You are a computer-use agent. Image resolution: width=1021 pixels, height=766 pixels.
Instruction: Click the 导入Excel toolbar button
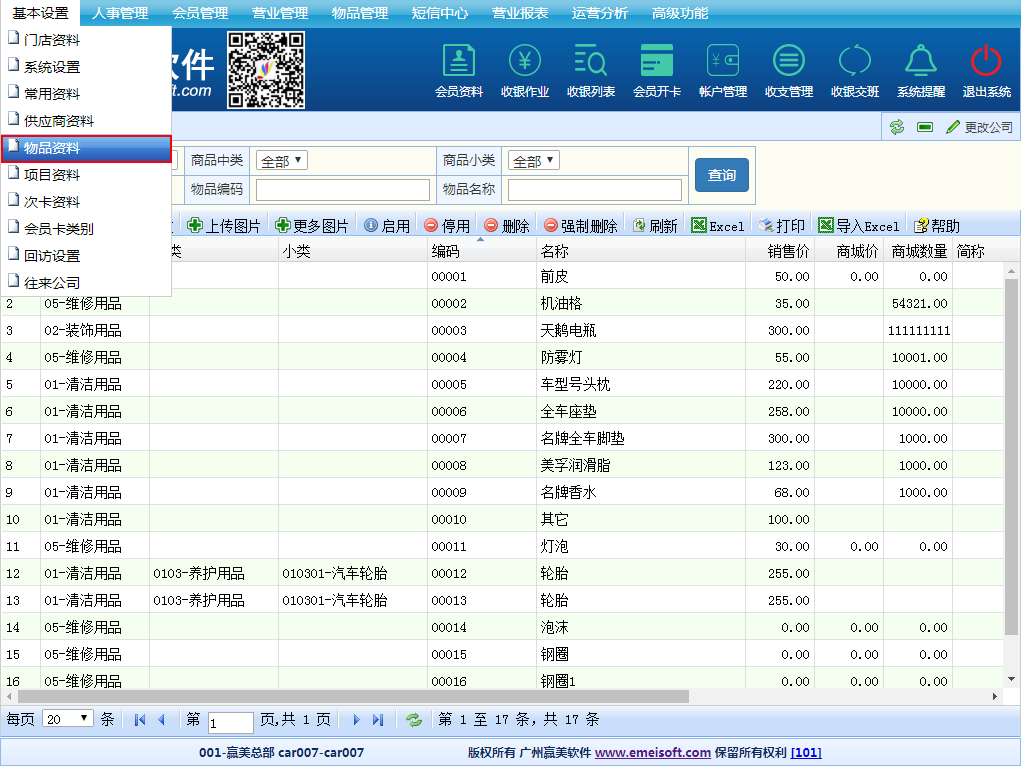click(858, 226)
